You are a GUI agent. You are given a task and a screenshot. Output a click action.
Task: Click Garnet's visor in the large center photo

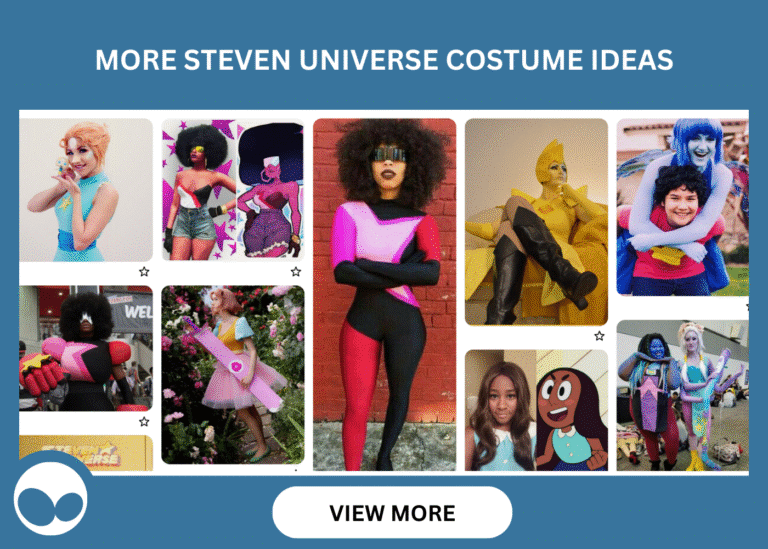tap(389, 154)
